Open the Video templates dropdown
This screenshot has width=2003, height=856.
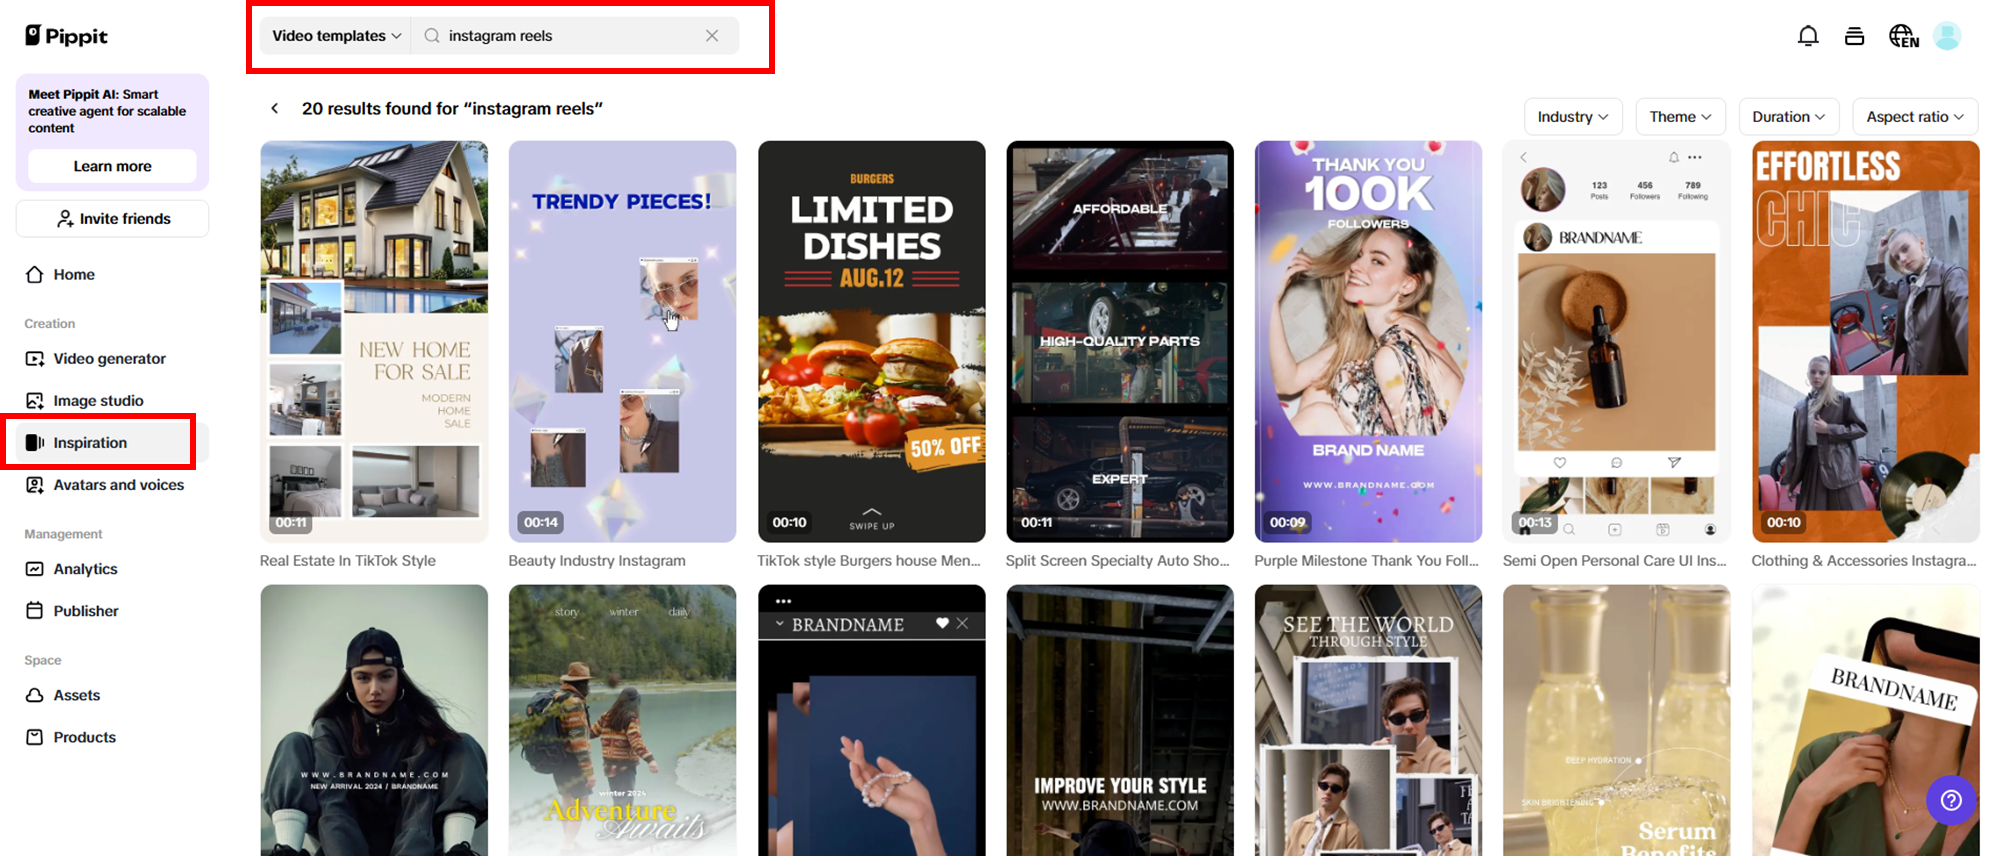click(336, 36)
